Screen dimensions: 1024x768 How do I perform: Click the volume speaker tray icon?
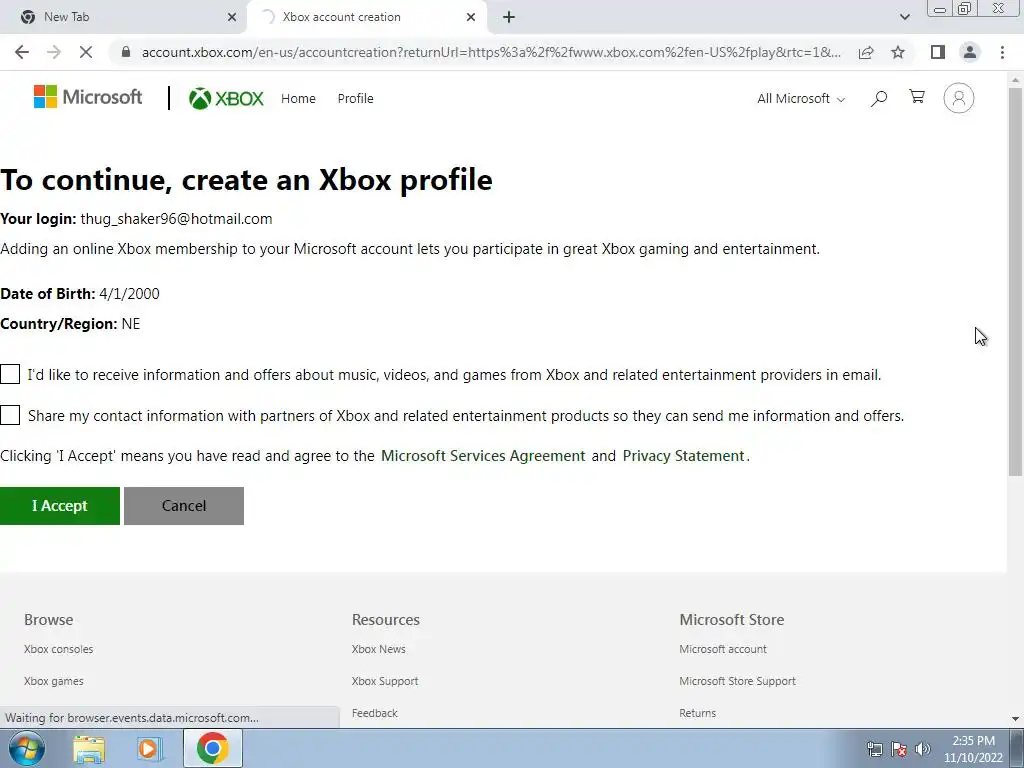(922, 748)
